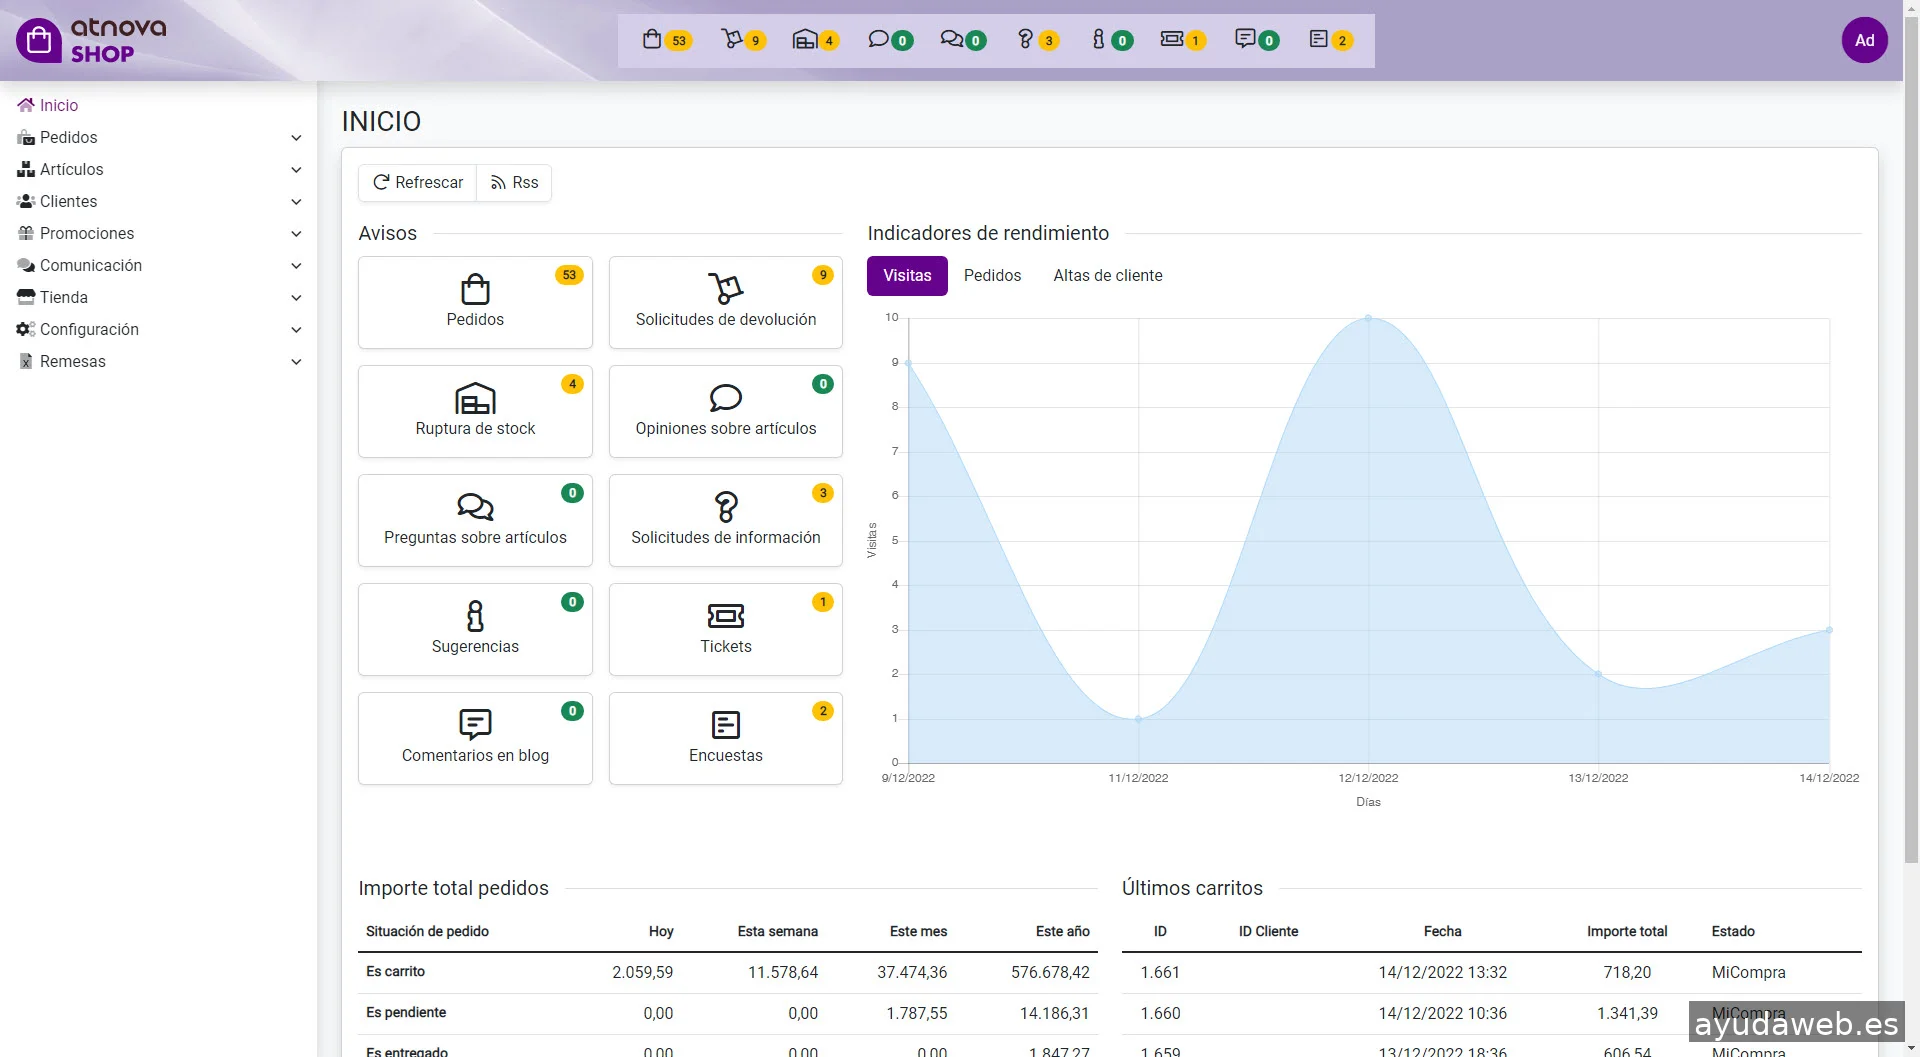Image resolution: width=1920 pixels, height=1057 pixels.
Task: Click the Rss button
Action: (x=514, y=182)
